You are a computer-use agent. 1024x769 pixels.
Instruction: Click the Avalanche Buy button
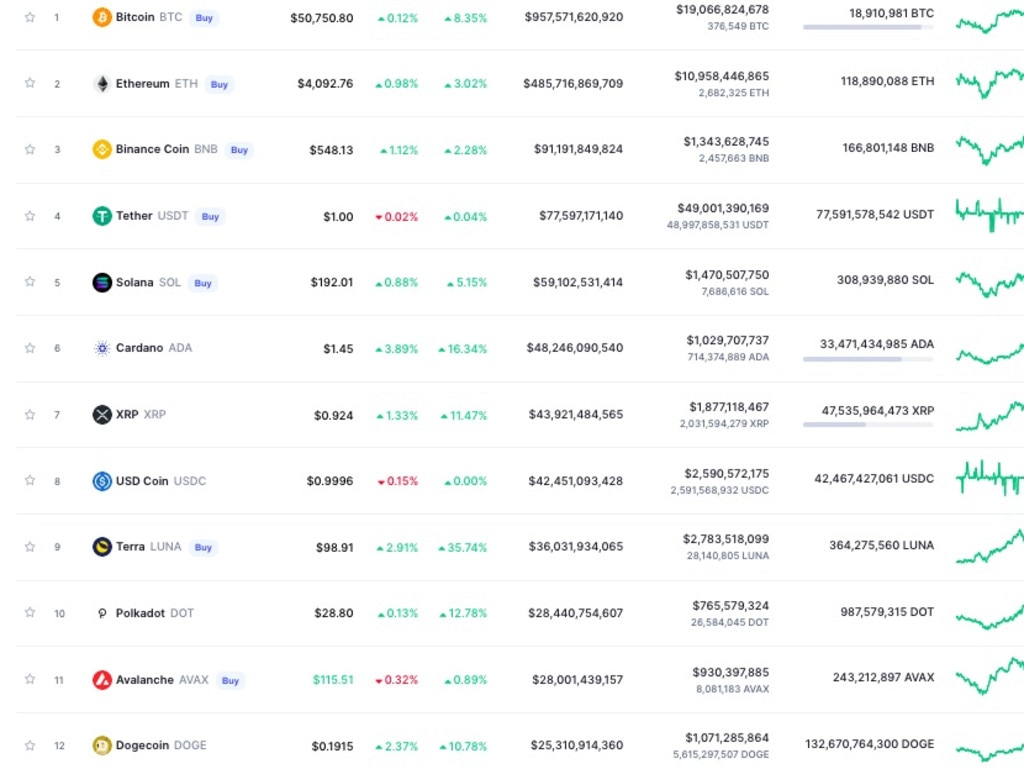point(231,681)
